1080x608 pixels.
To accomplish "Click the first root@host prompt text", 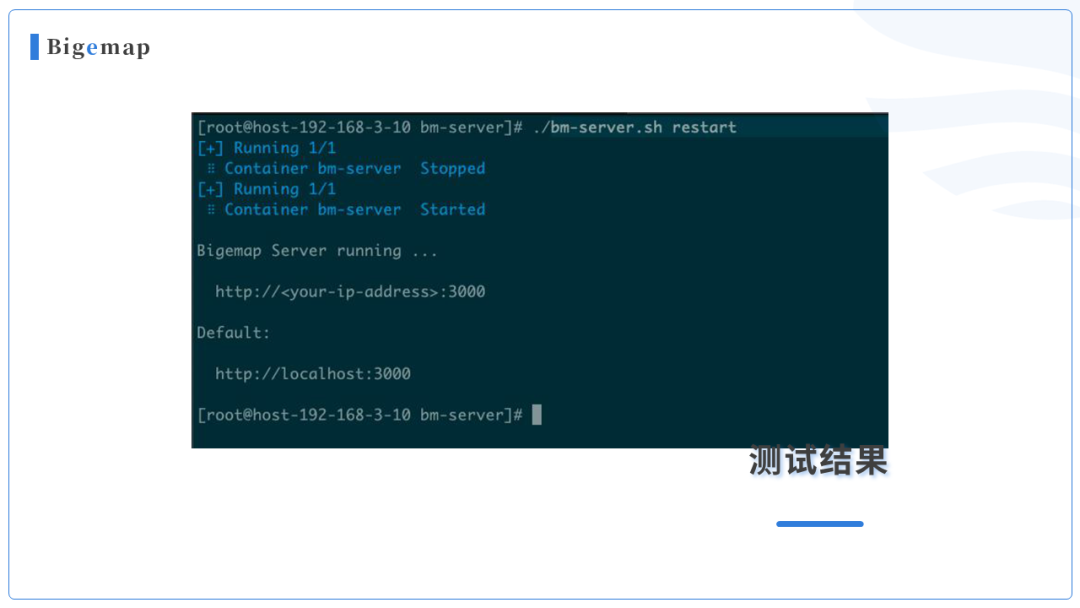I will pos(360,127).
